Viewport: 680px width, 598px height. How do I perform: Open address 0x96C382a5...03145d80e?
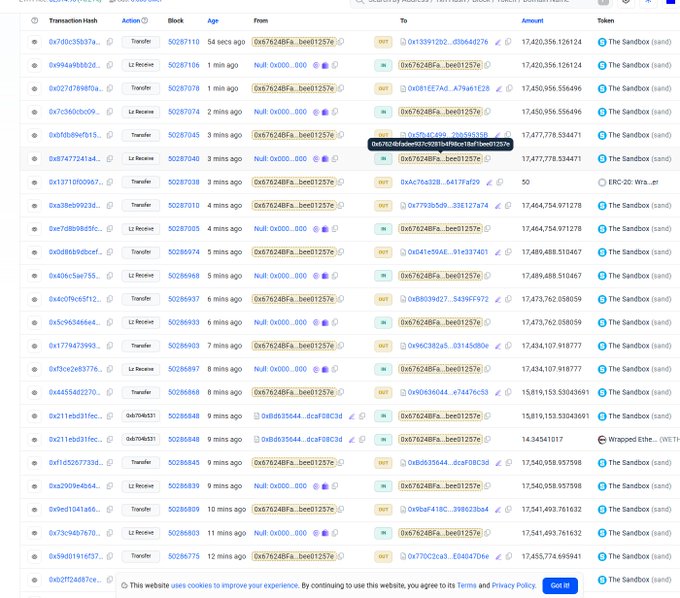point(448,346)
